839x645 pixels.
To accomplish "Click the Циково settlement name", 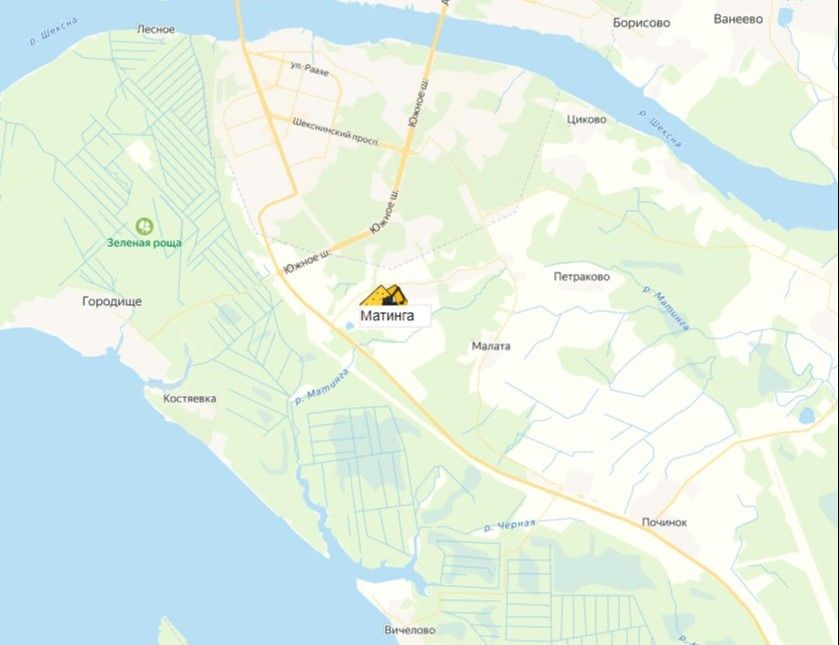I will pos(586,119).
